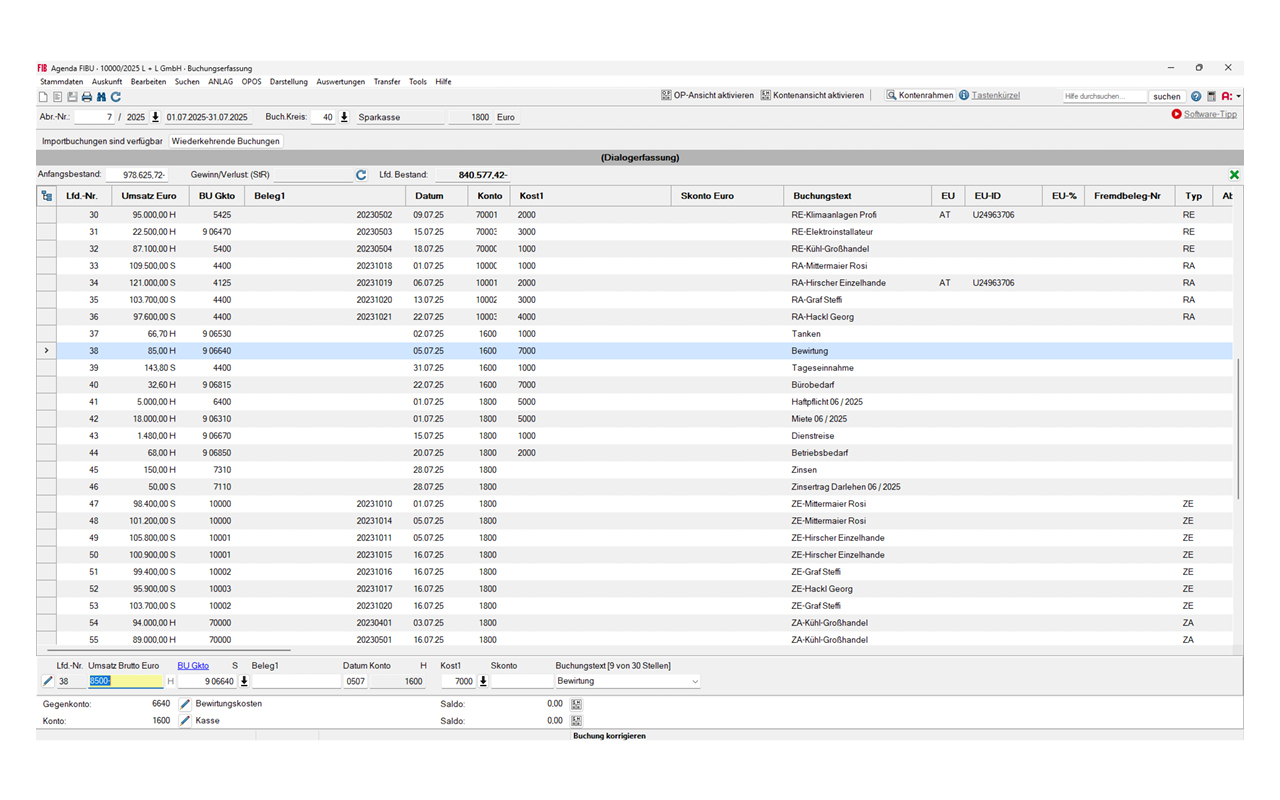Click the refresh icon beside Gewinn/Verlust field
Image resolution: width=1280 pixels, height=800 pixels.
click(x=361, y=175)
